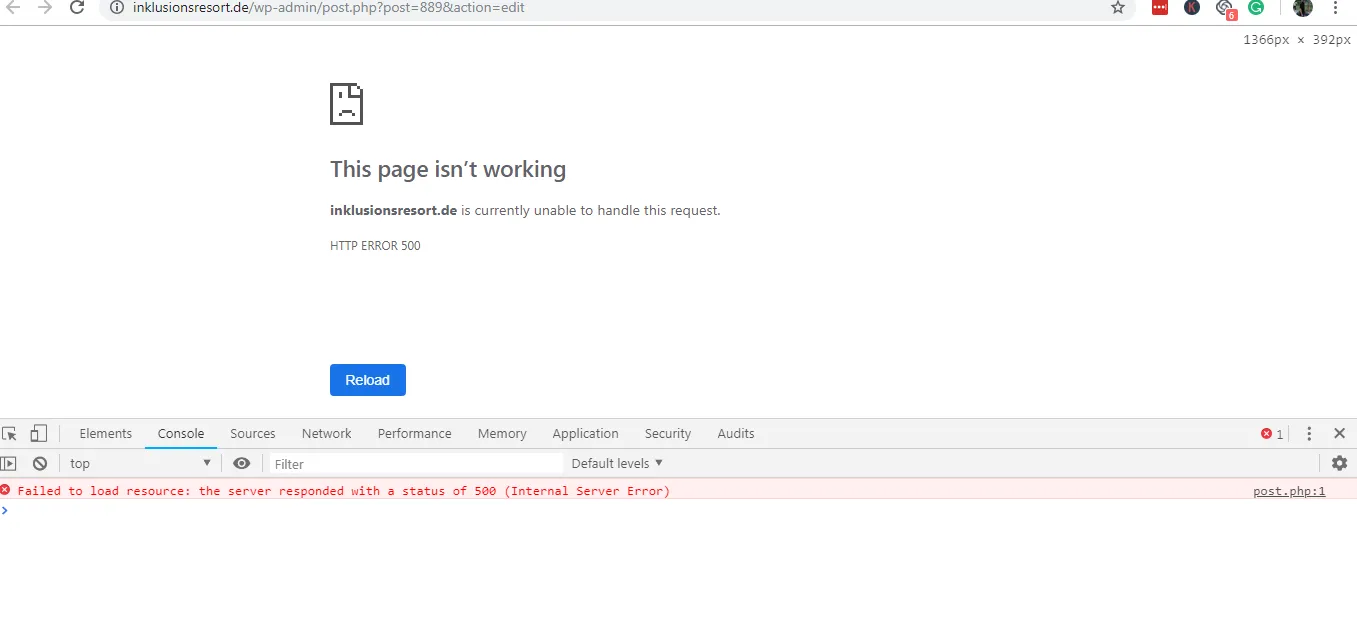Screen dimensions: 1357x623
Task: Select the Console tab
Action: pos(181,433)
